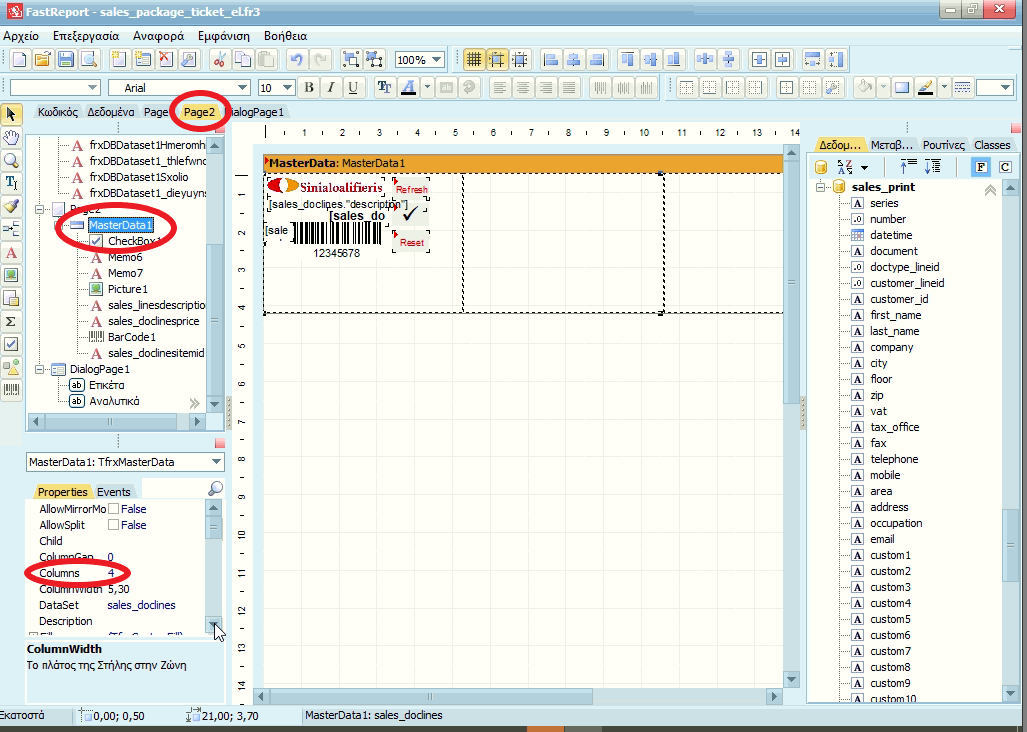Choose the Picture object tool
This screenshot has width=1027, height=732.
click(x=11, y=276)
